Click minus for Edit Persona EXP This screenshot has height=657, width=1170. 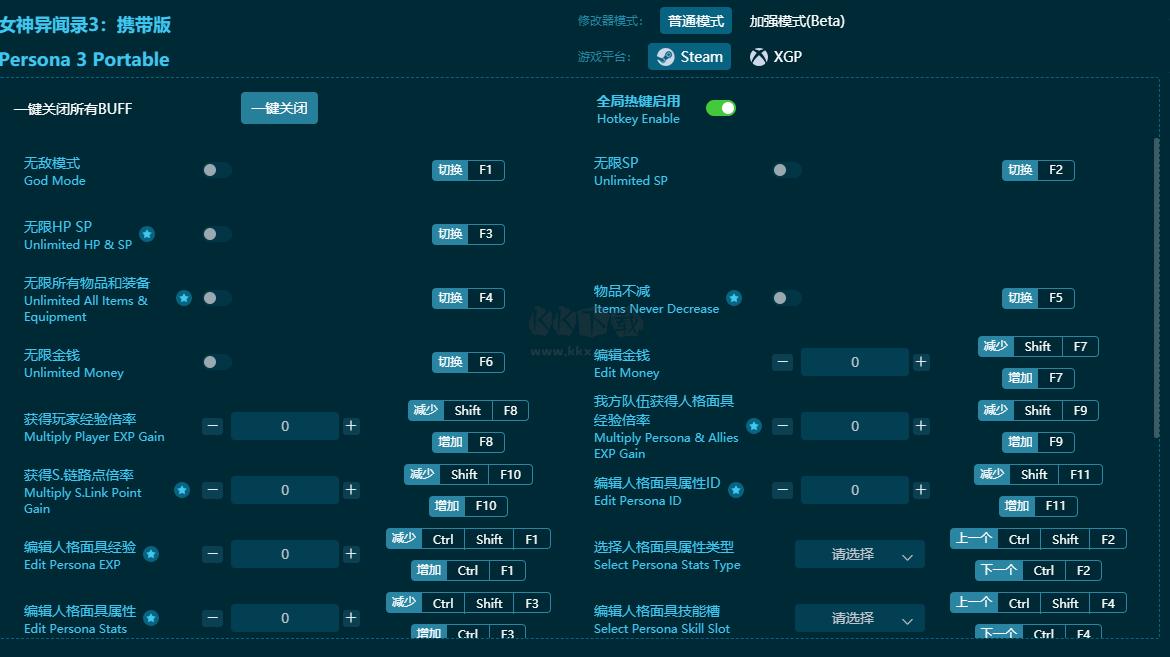213,554
